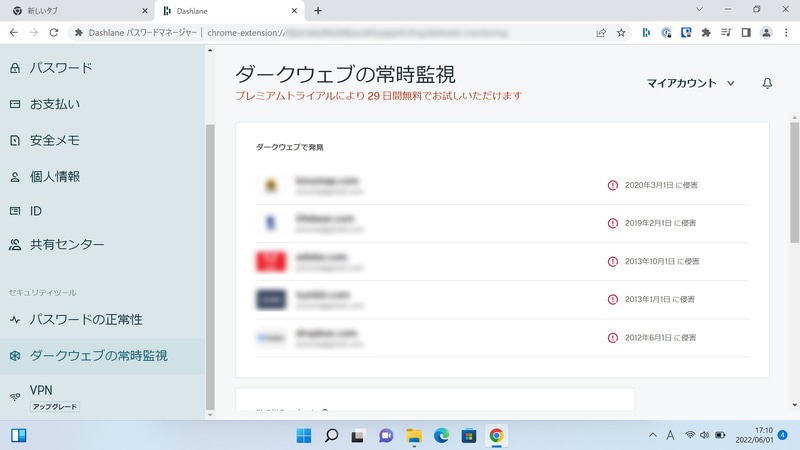Viewport: 800px width, 450px height.
Task: Open taskbar search
Action: (331, 436)
